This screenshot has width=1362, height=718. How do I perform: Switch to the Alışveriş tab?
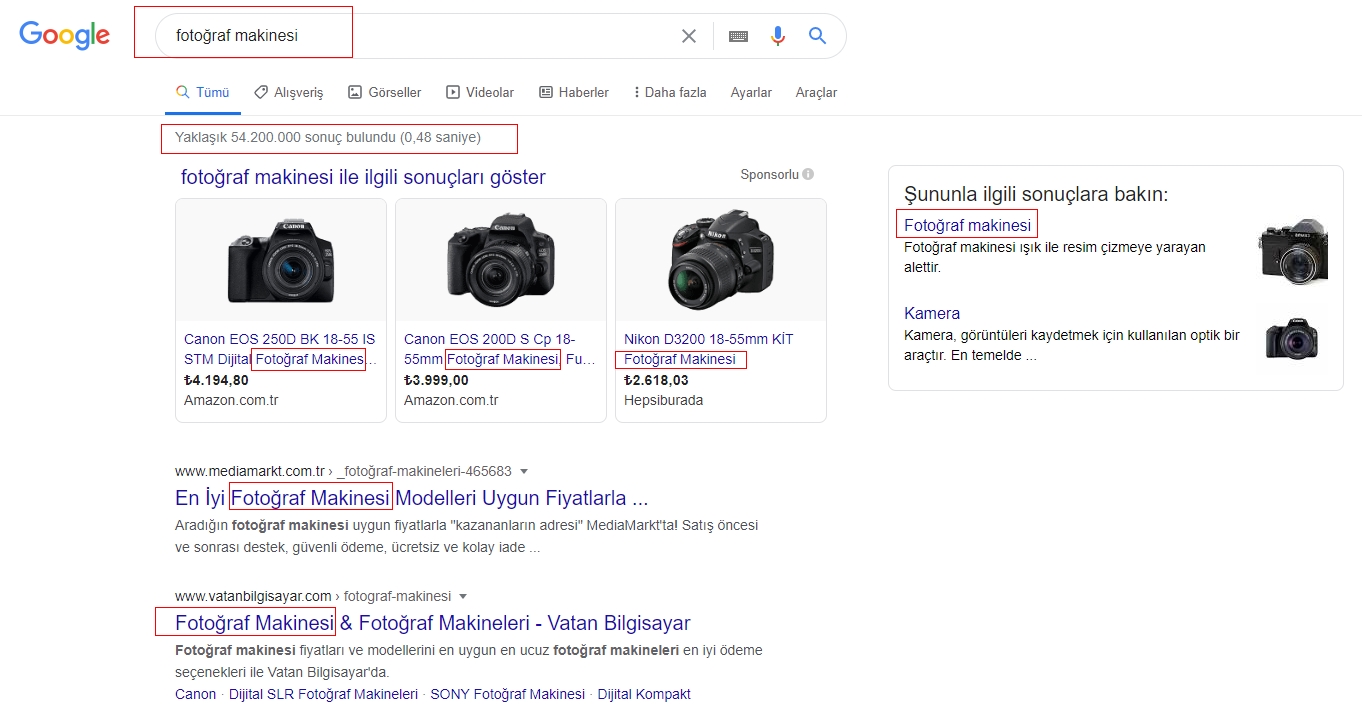coord(289,92)
